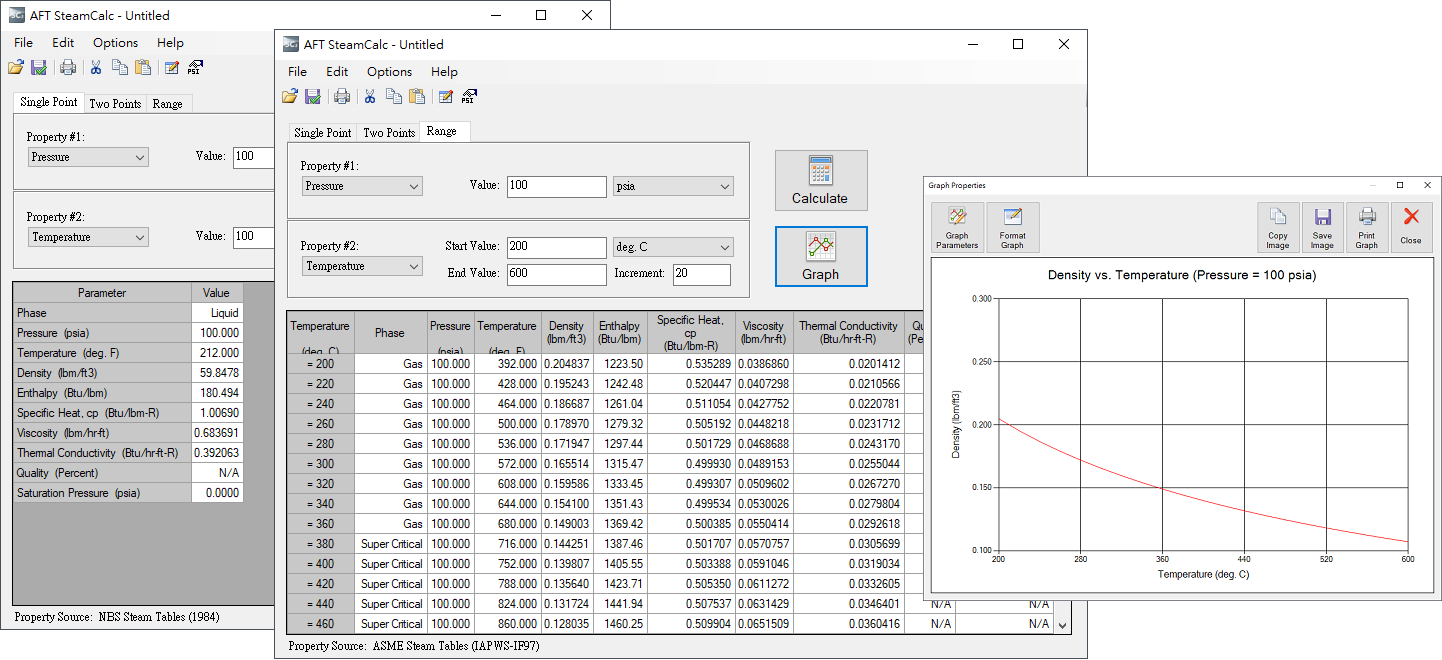The image size is (1442, 660).
Task: Click the Paste icon in the back SteamCalc window
Action: 143,67
